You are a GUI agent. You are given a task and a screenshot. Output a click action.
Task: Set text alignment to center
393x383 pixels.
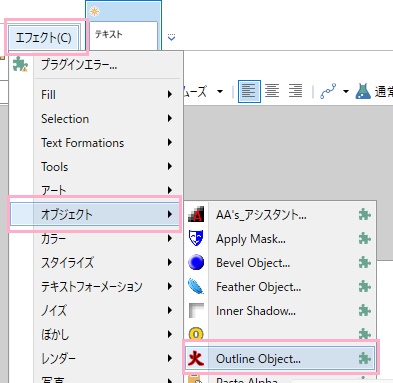(x=272, y=91)
